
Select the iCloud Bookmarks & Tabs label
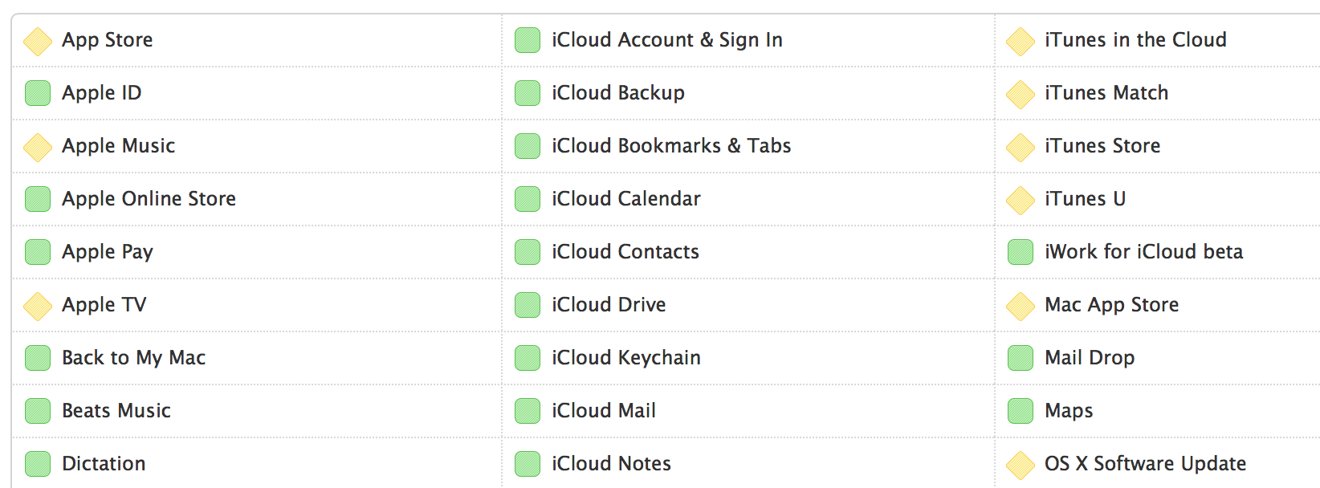tap(671, 146)
